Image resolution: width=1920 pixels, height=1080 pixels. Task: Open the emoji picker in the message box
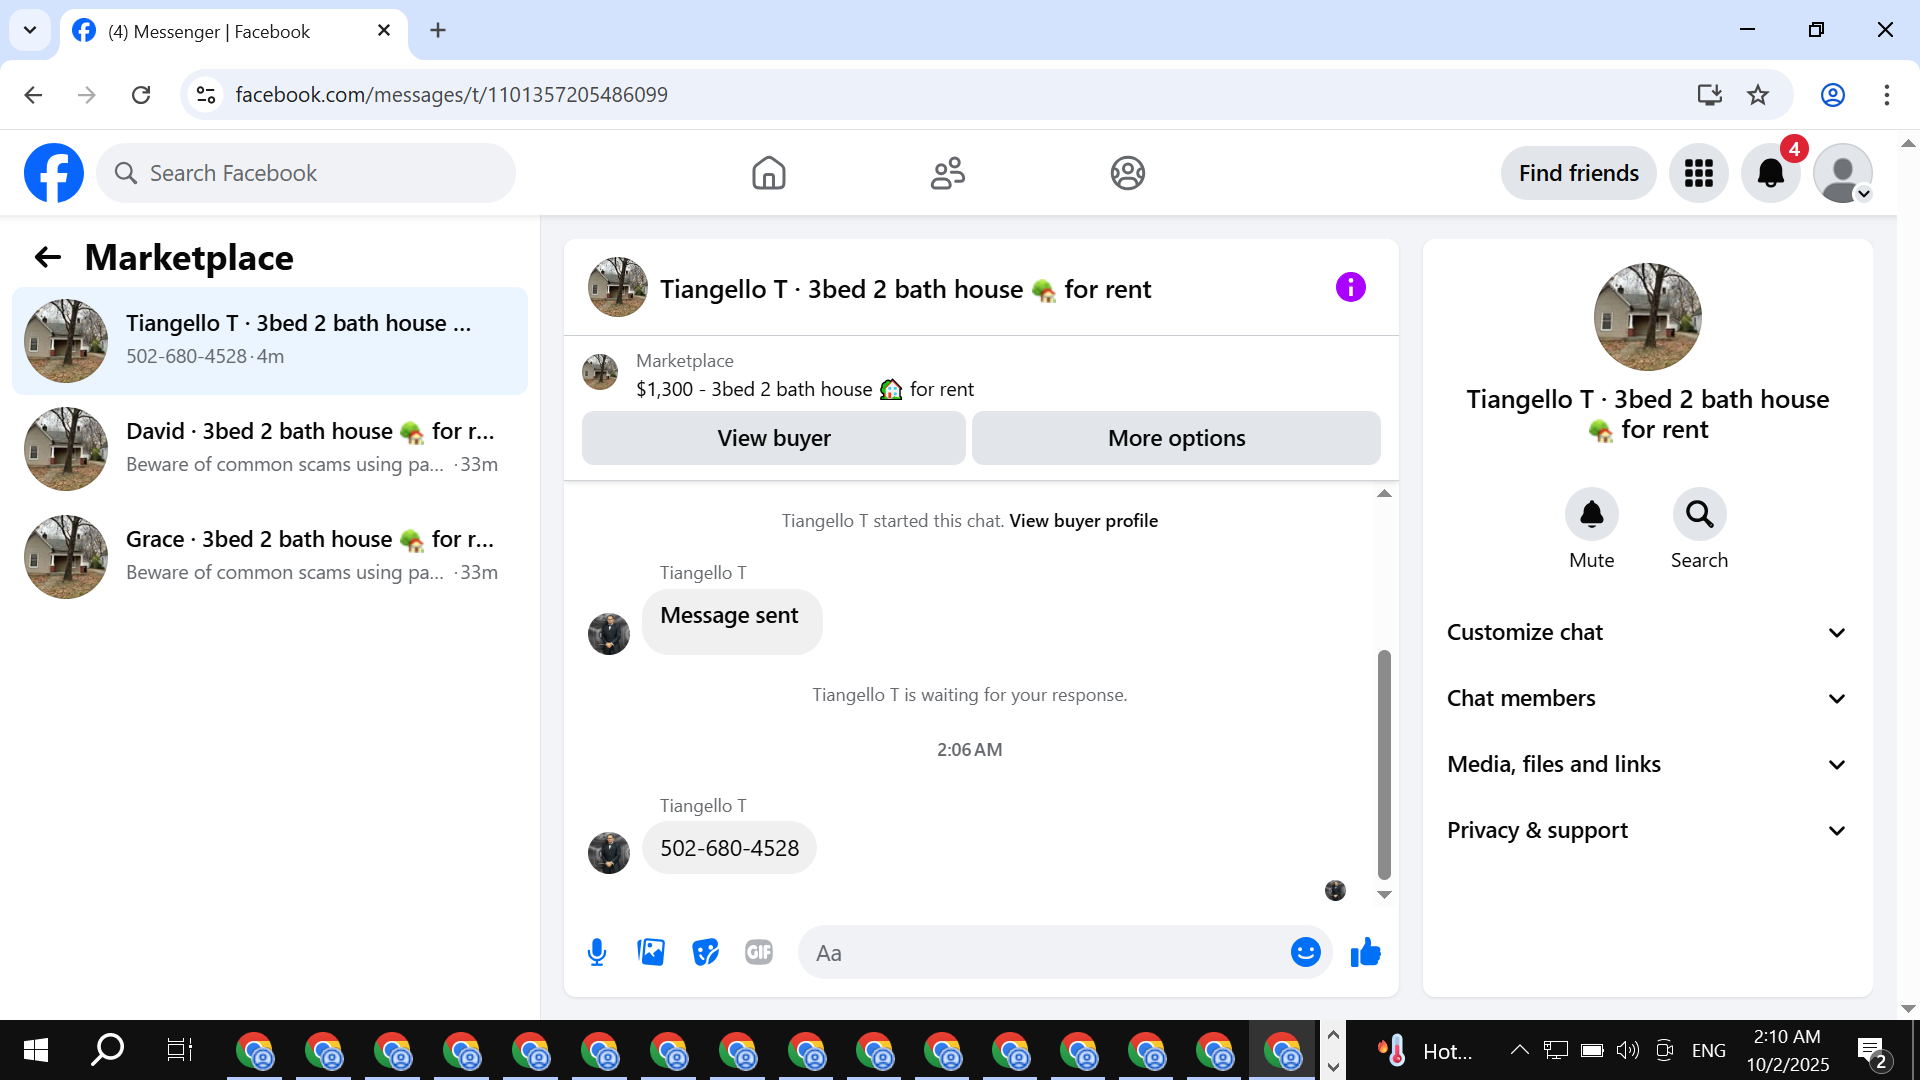(x=1305, y=952)
